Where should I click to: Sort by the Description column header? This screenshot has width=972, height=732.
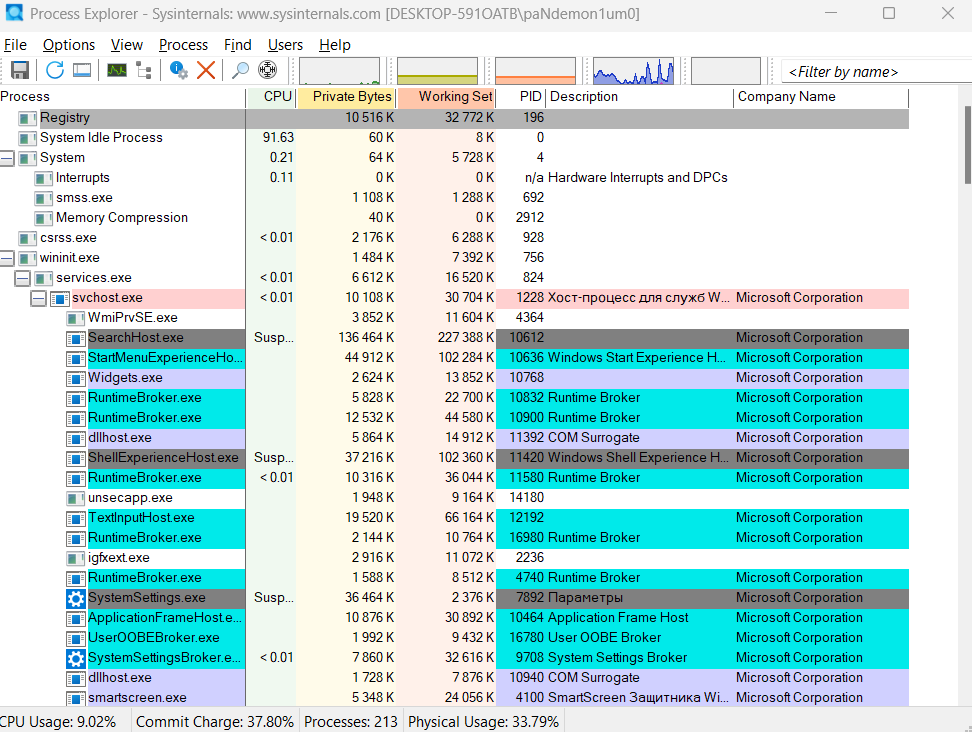coord(640,97)
